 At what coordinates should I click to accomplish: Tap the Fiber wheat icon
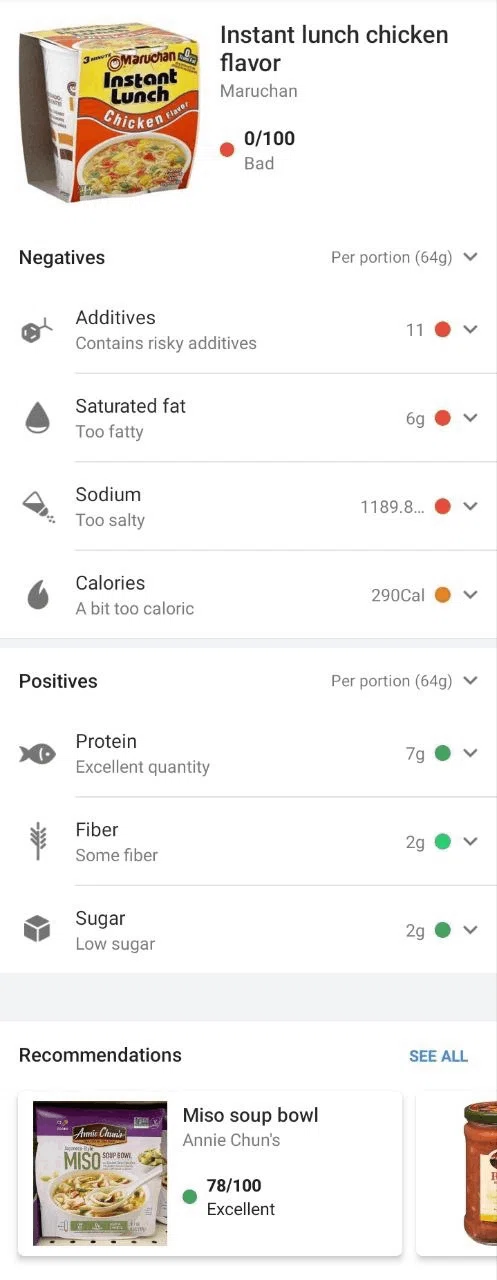click(x=37, y=842)
